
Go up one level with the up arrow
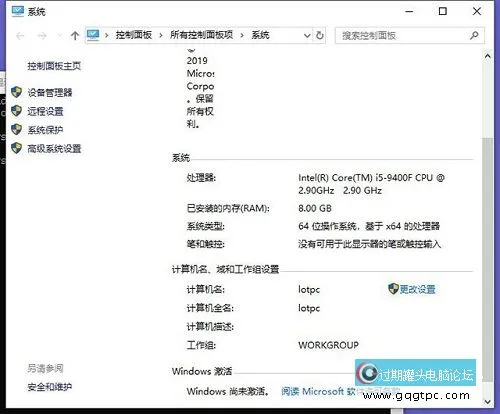point(75,36)
